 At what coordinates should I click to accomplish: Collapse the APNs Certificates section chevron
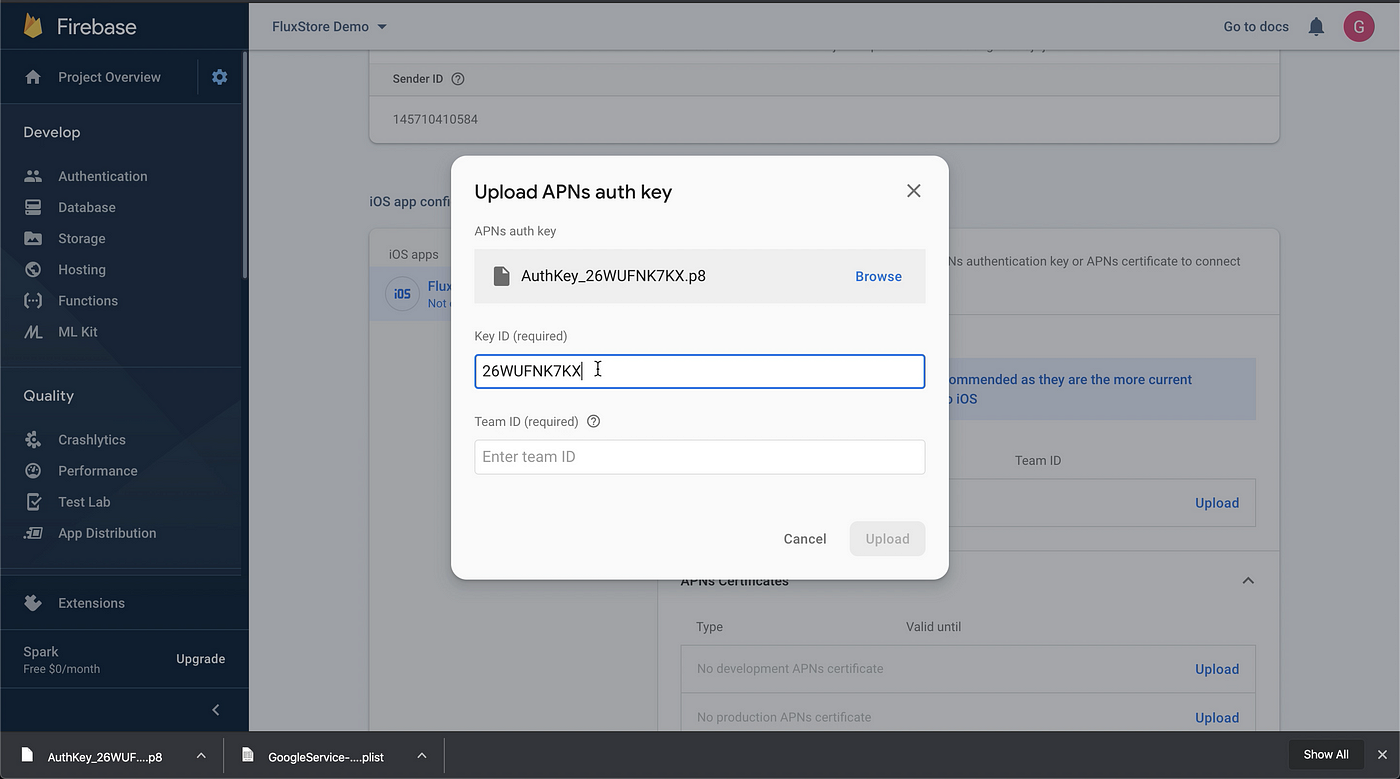[x=1247, y=580]
